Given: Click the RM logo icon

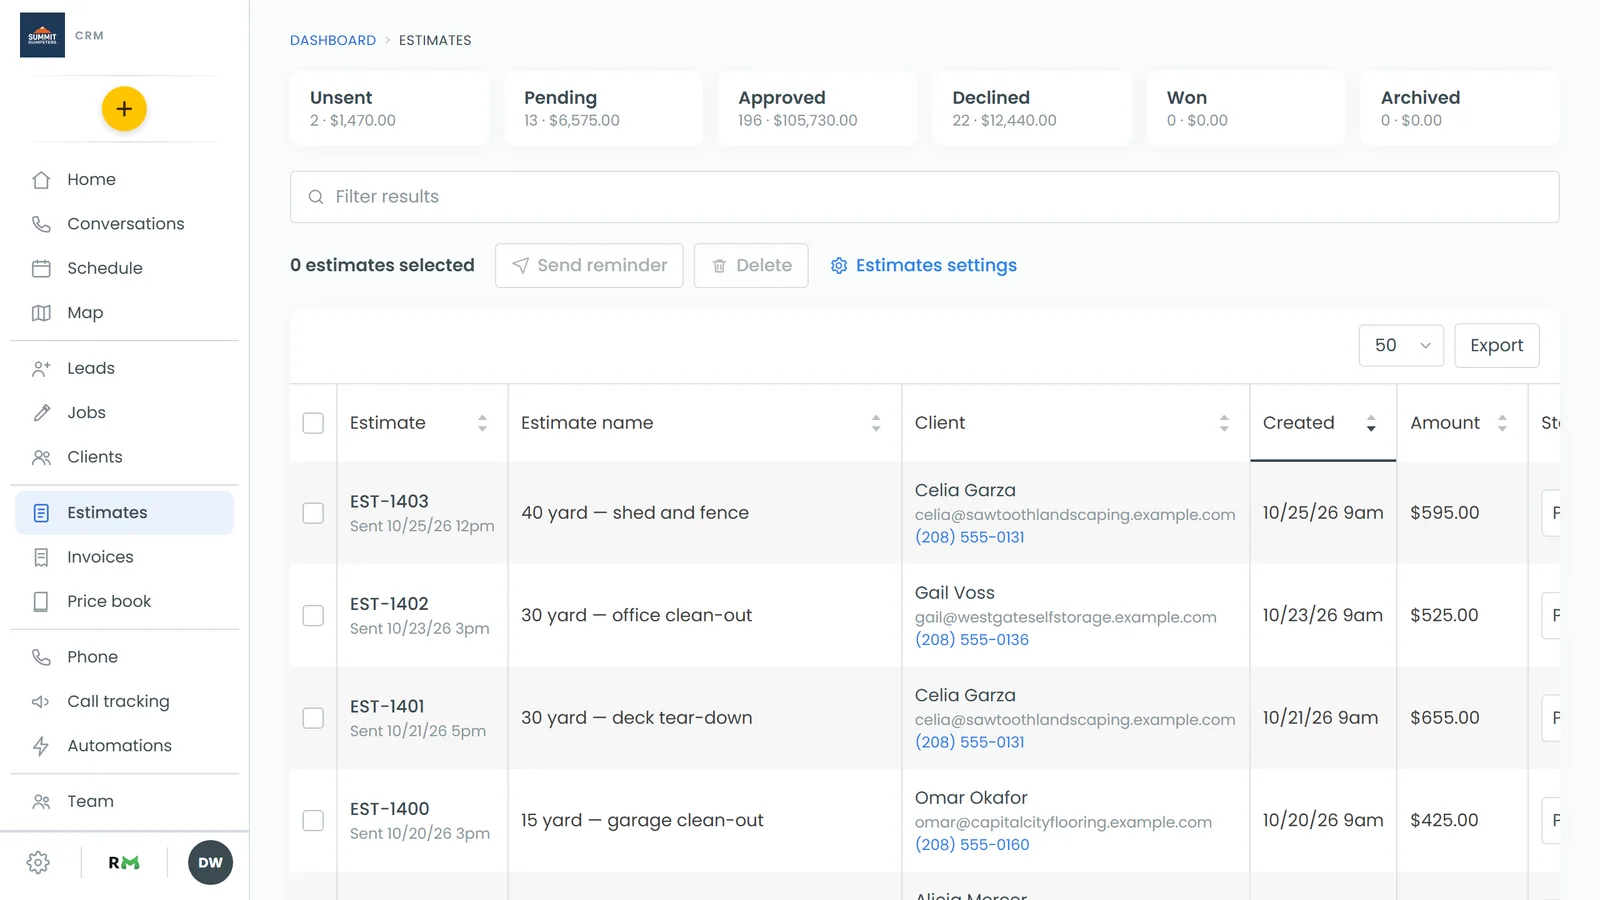Looking at the screenshot, I should (x=124, y=863).
